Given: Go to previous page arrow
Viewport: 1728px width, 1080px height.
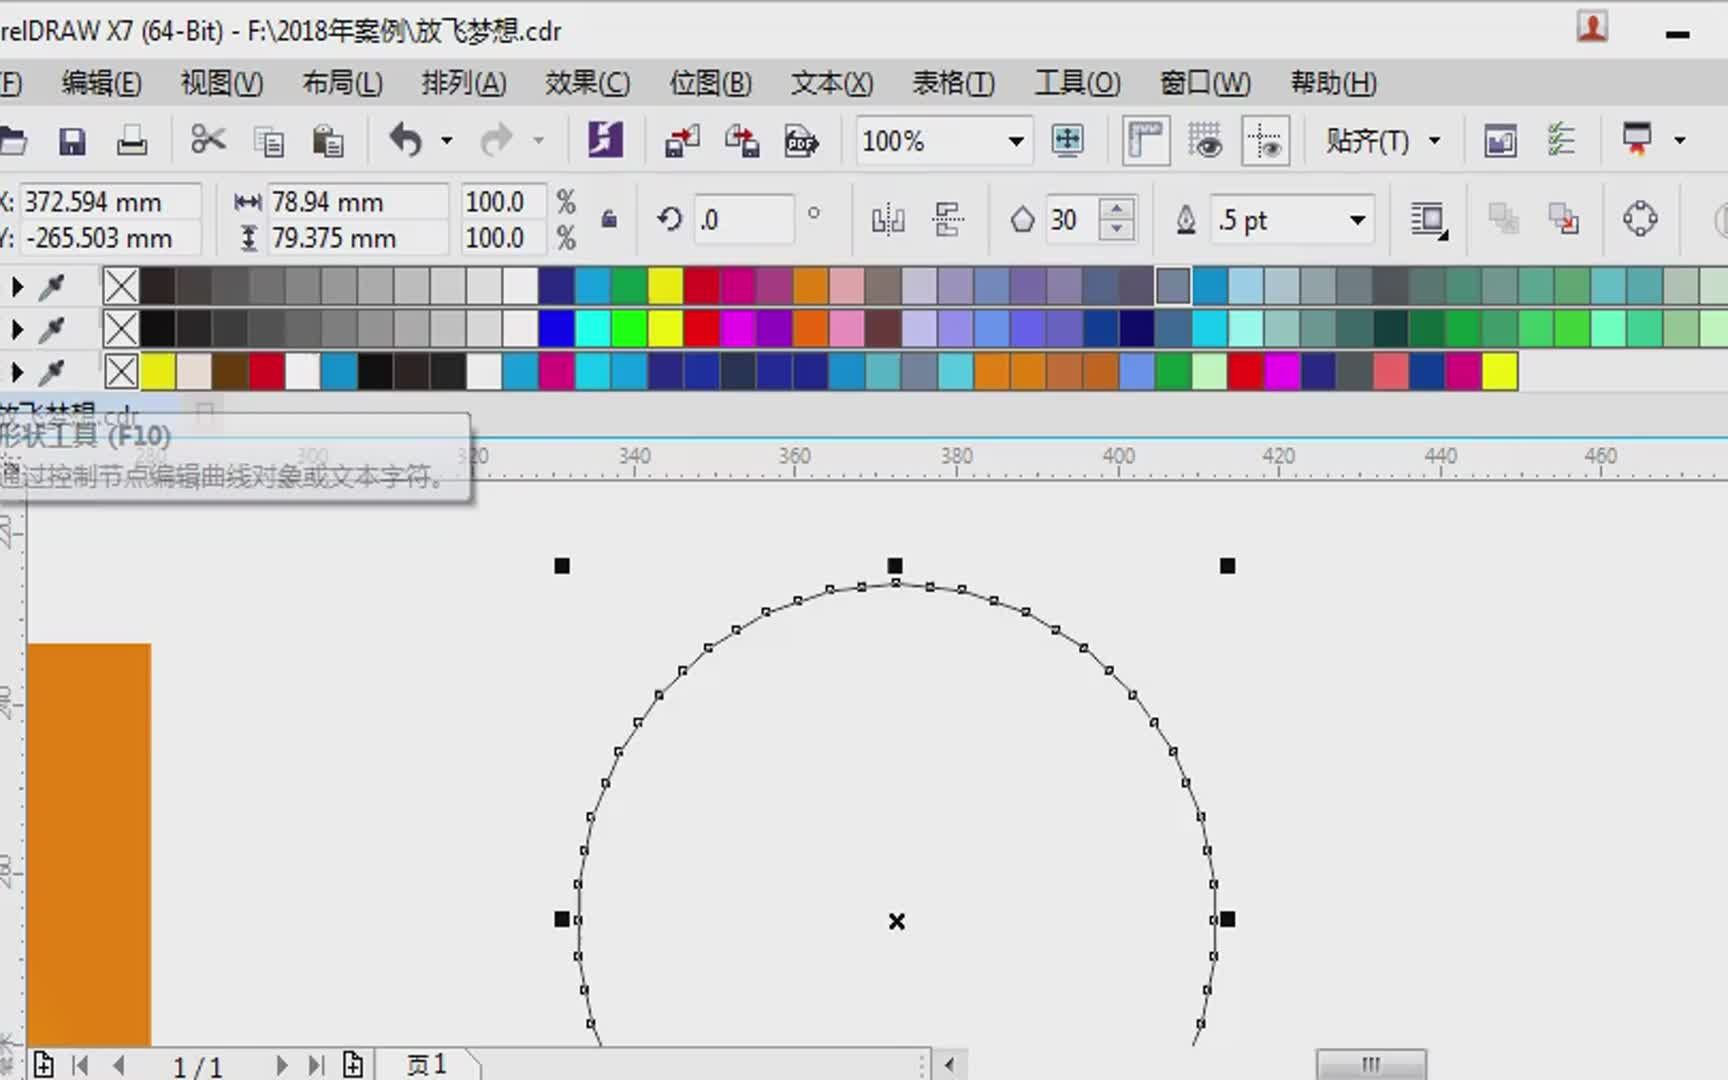Looking at the screenshot, I should [119, 1065].
